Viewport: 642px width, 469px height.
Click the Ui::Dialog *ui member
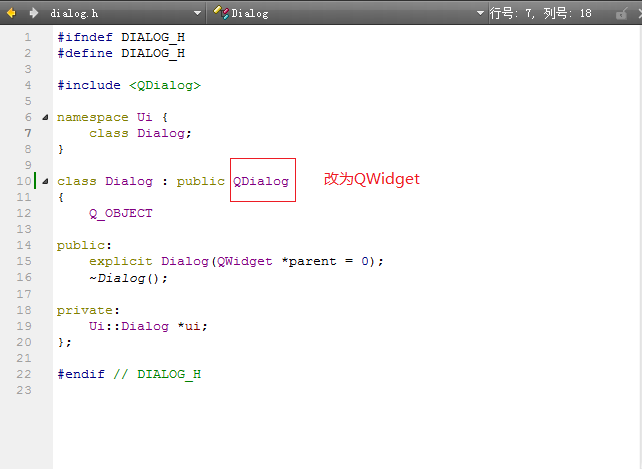[x=148, y=326]
